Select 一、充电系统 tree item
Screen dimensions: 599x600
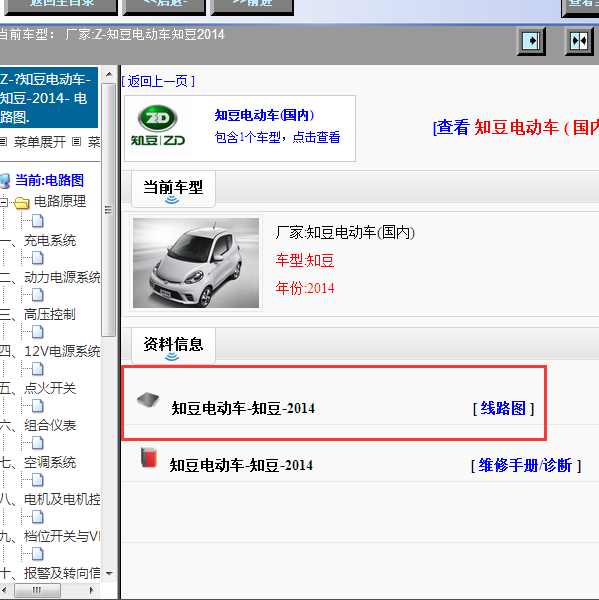click(x=38, y=240)
